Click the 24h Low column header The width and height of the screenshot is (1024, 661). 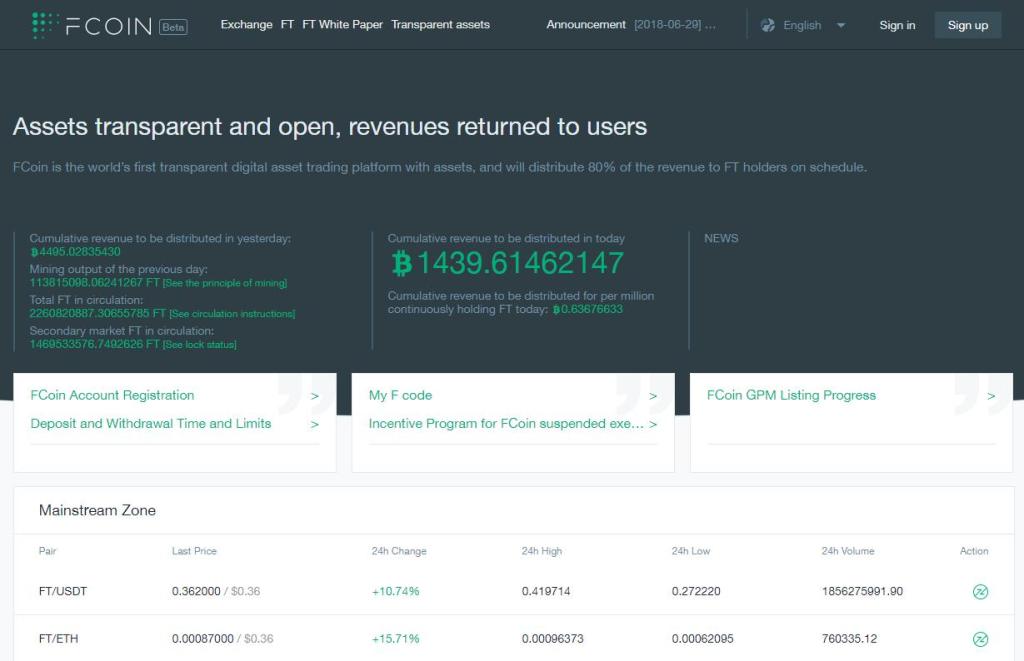coord(691,551)
